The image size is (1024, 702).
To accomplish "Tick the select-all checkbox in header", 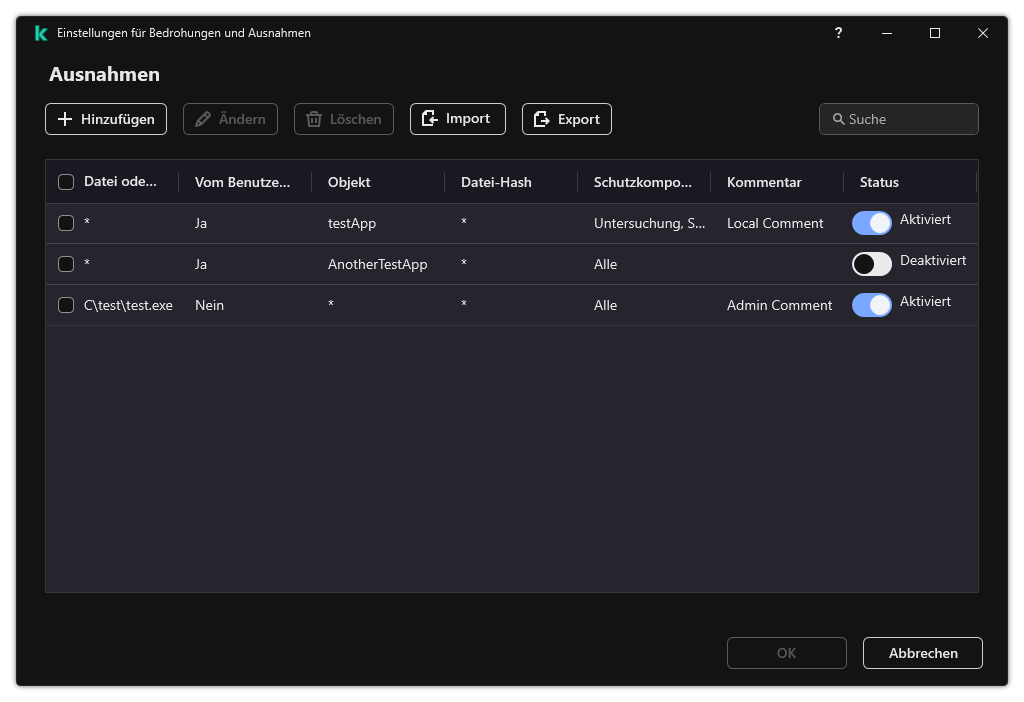I will [x=66, y=182].
